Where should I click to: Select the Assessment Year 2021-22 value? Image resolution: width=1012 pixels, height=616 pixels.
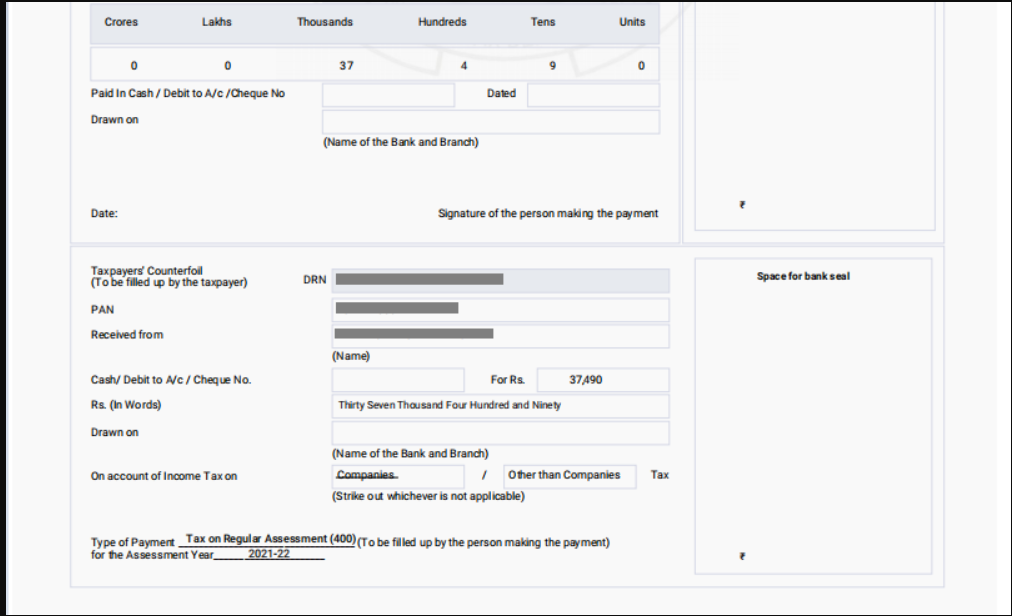coord(269,554)
